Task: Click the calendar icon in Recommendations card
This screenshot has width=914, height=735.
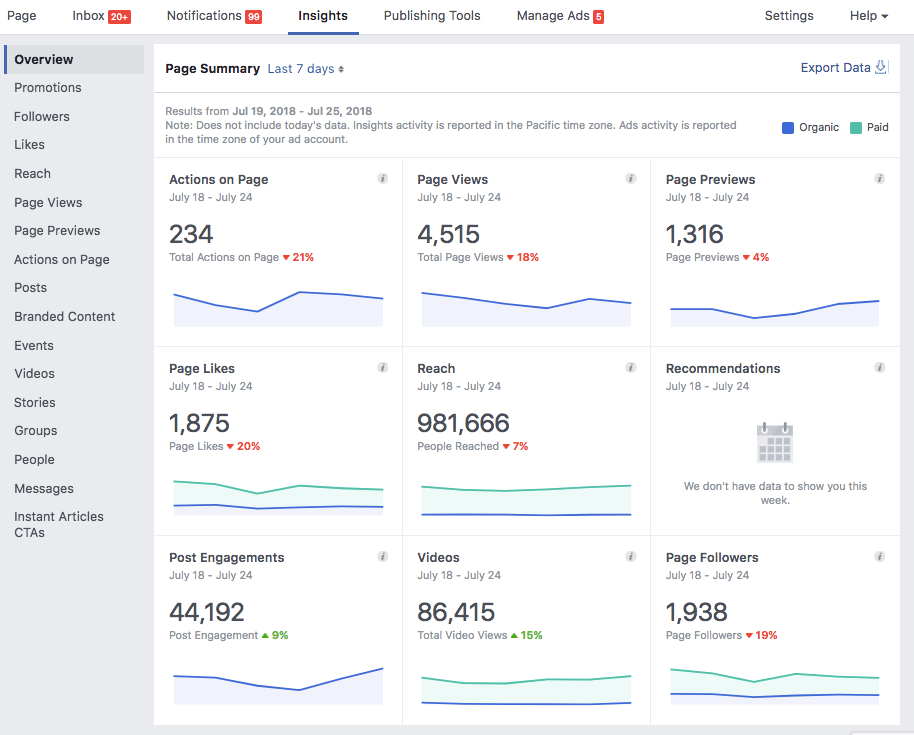Action: tap(774, 441)
